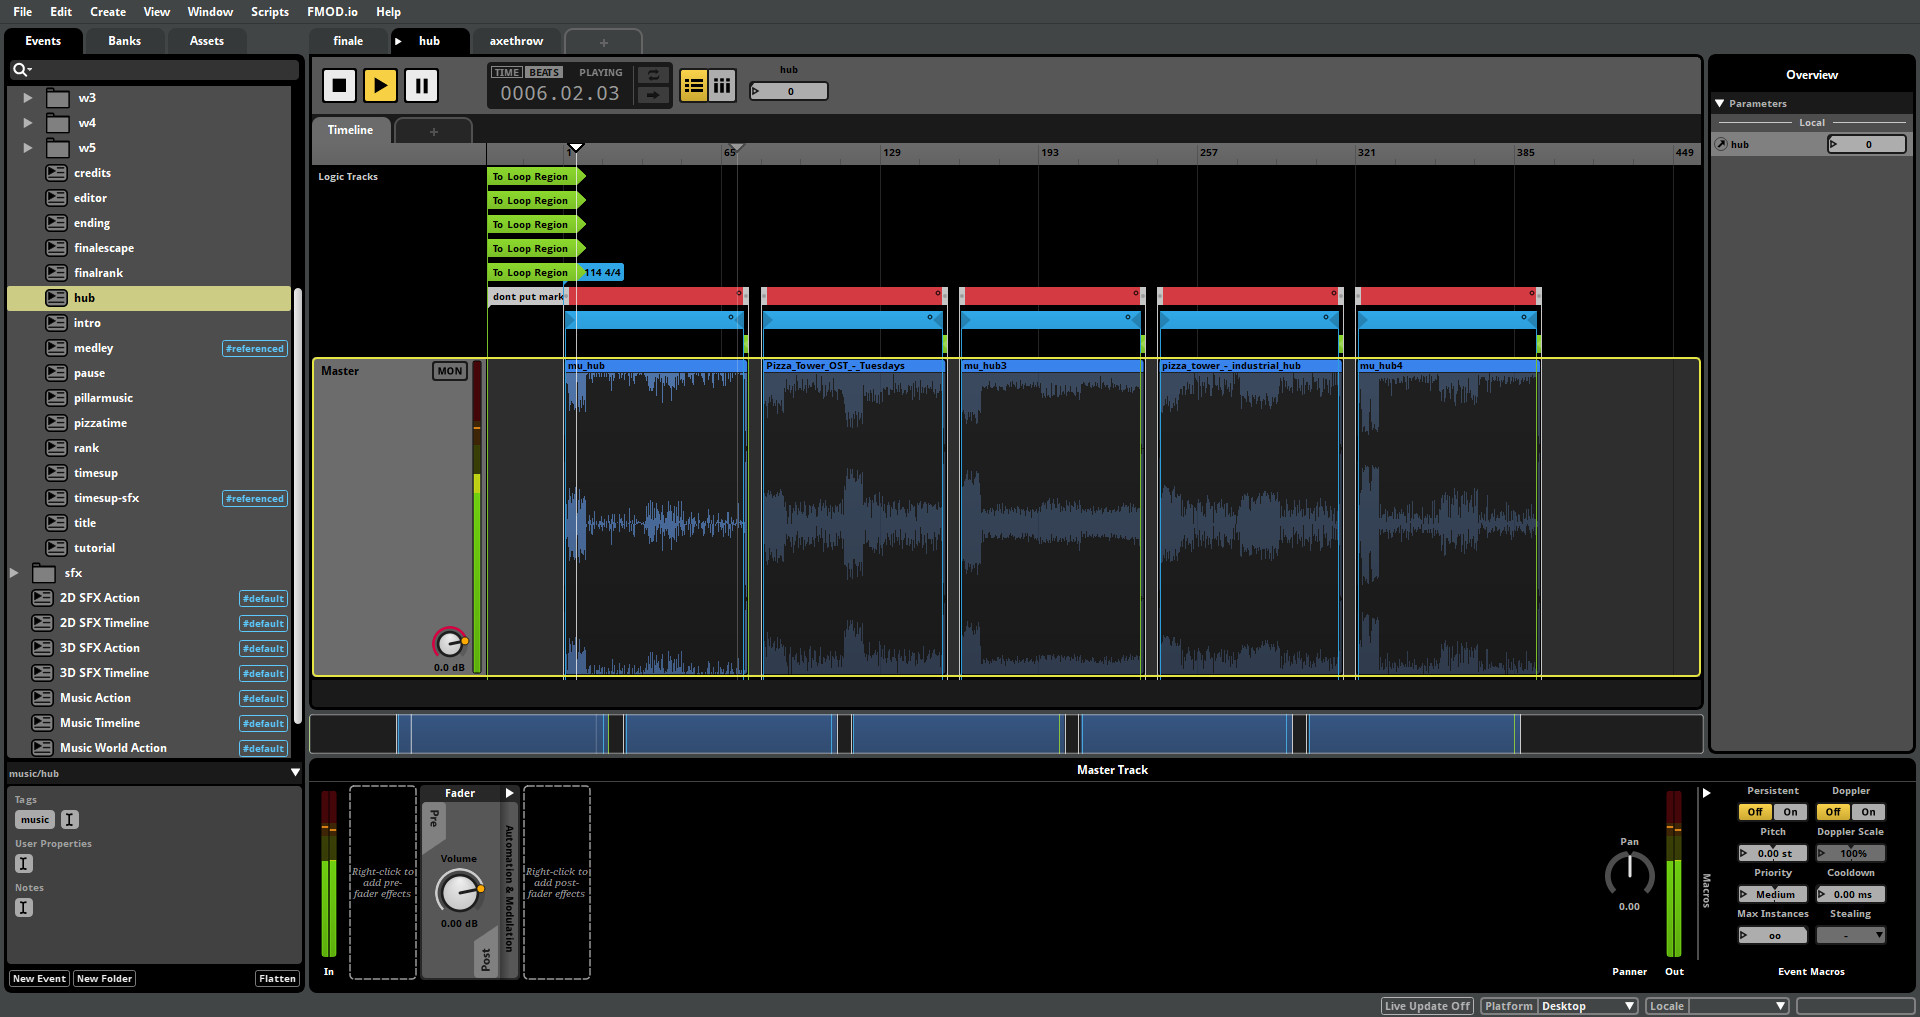Toggle the MON button on Master track
The height and width of the screenshot is (1017, 1920).
pyautogui.click(x=449, y=371)
